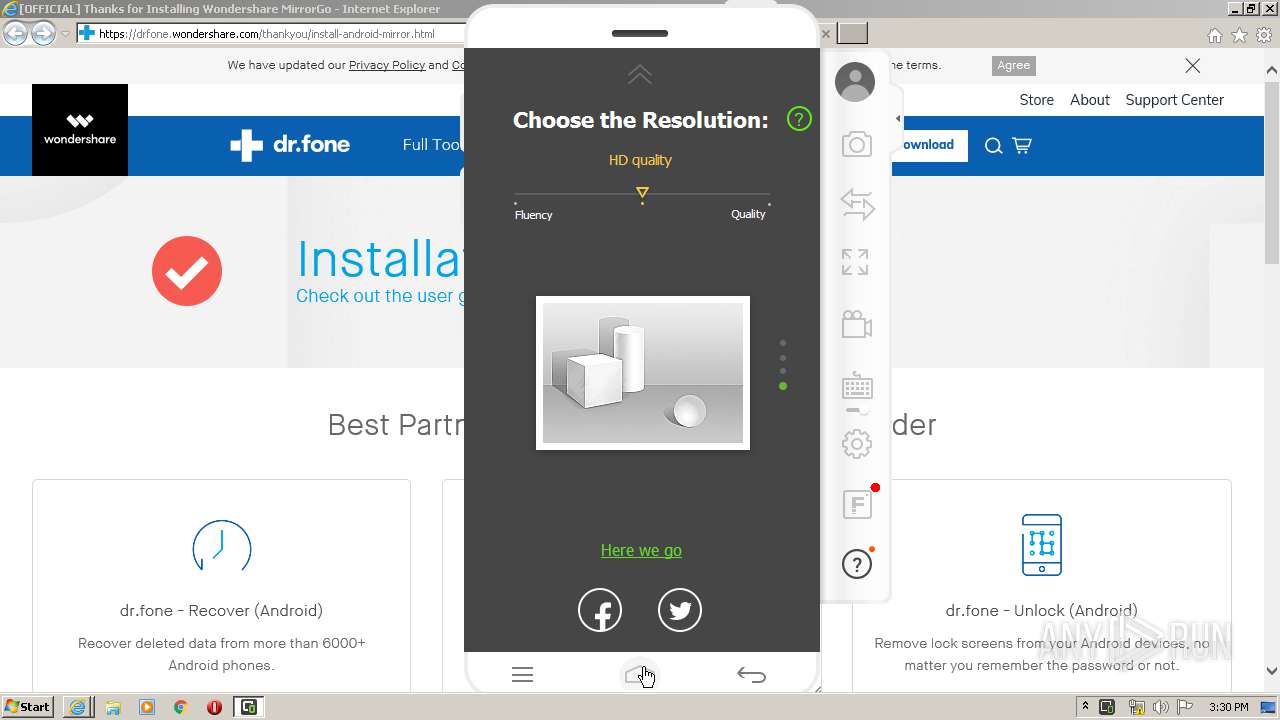This screenshot has width=1280, height=720.
Task: Click the Recover clock icon on card
Action: 221,546
